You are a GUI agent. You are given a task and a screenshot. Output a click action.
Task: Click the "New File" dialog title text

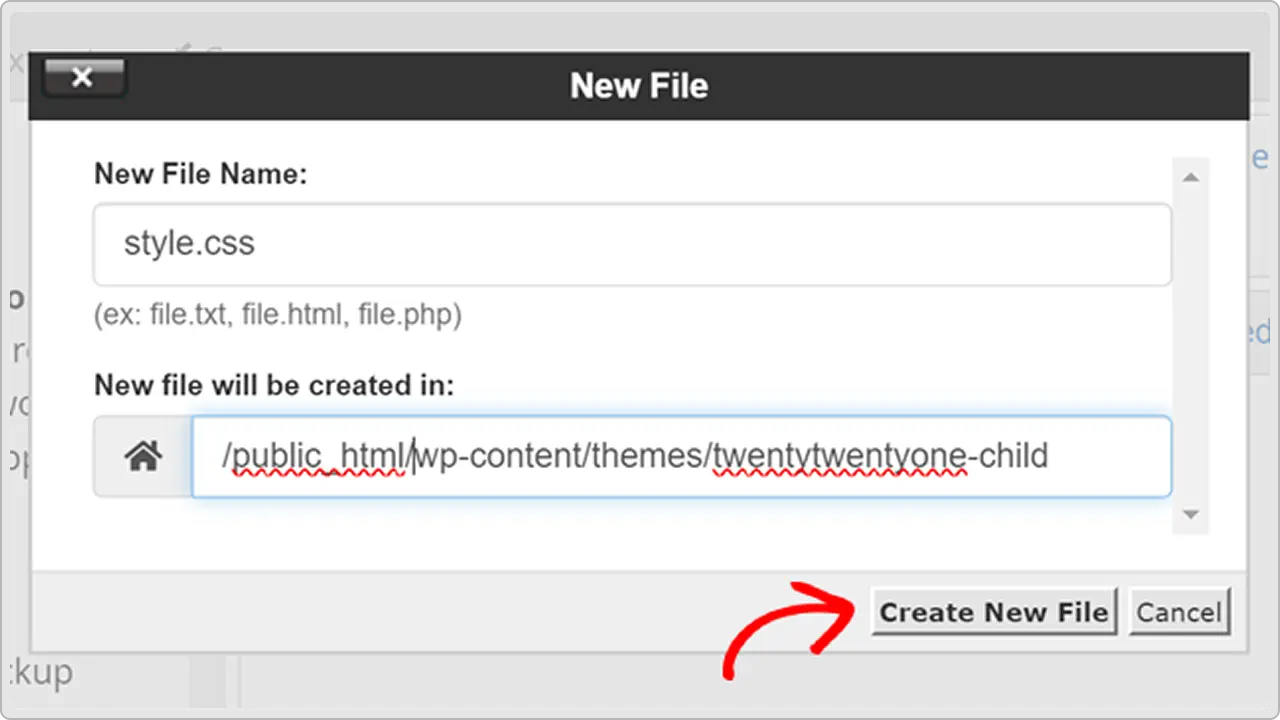pos(639,86)
